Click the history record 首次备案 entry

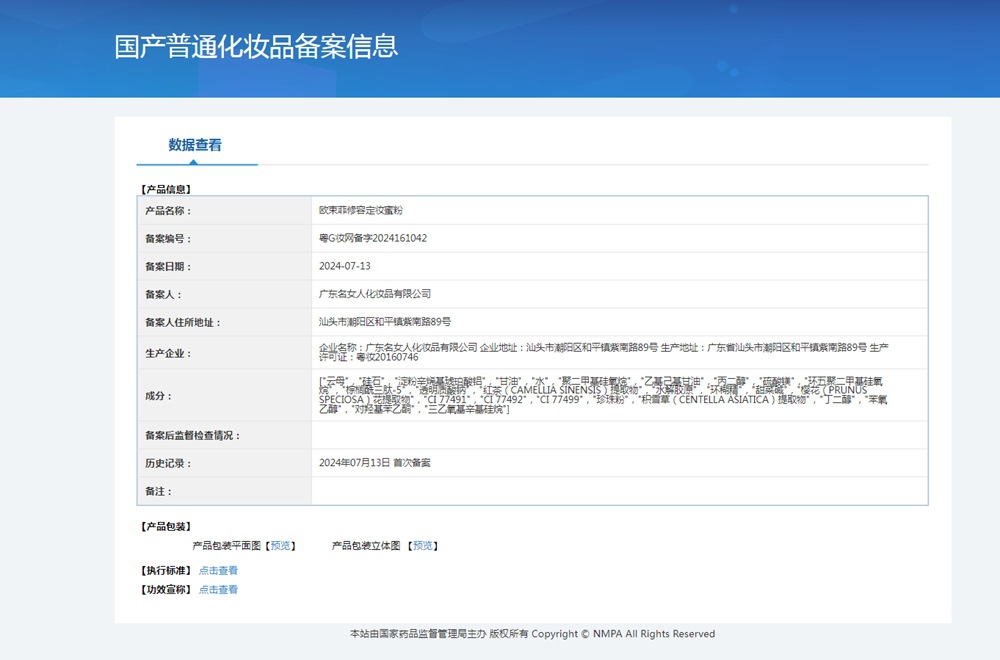click(375, 464)
